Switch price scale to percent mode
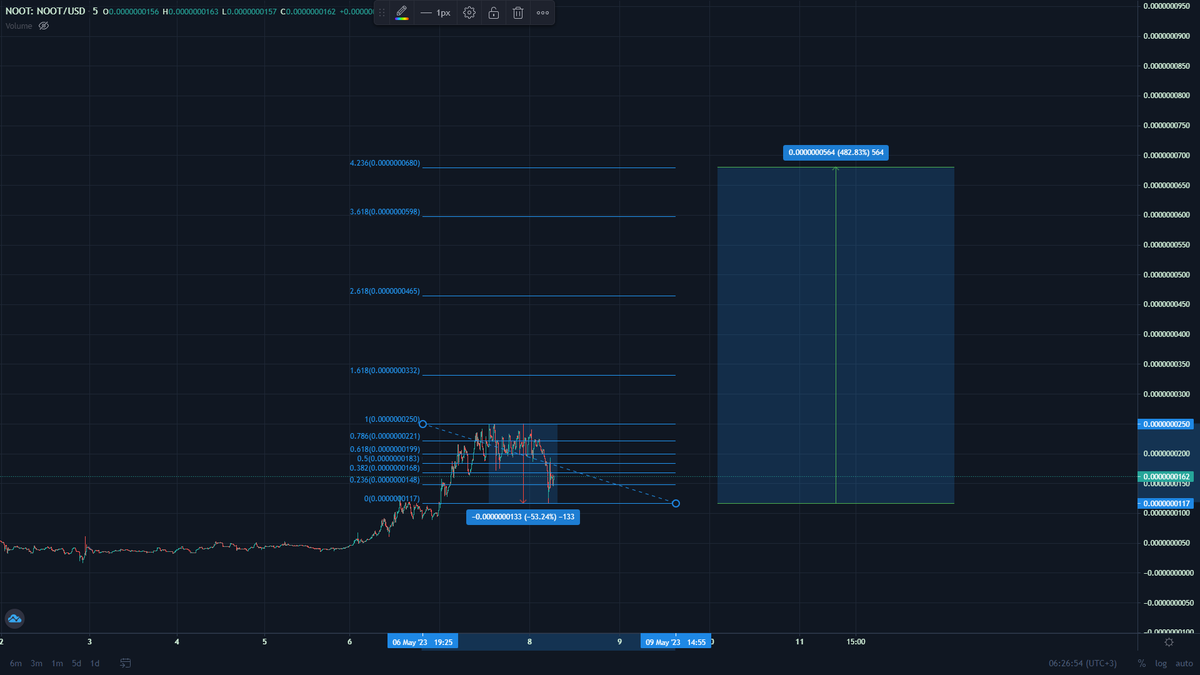 coord(1140,663)
